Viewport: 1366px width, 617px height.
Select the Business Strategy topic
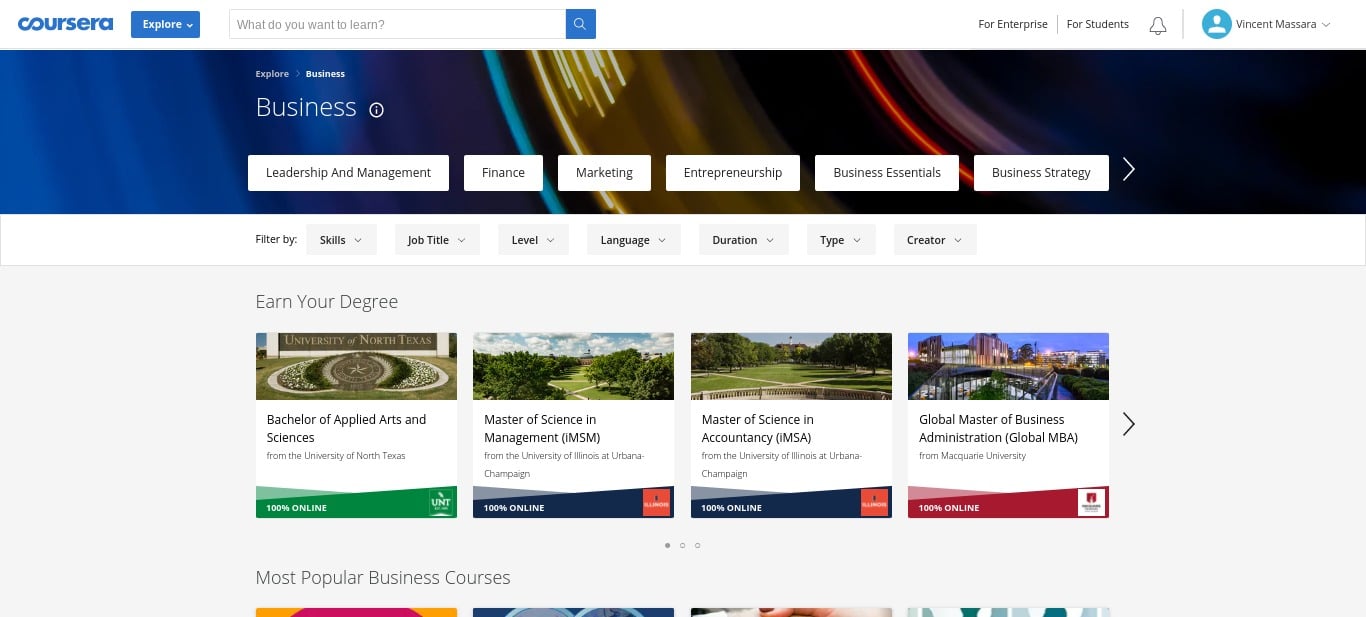point(1041,172)
